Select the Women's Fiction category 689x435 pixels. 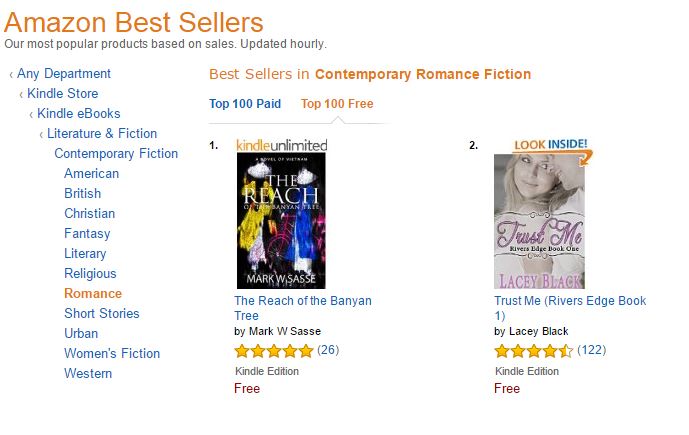coord(112,354)
